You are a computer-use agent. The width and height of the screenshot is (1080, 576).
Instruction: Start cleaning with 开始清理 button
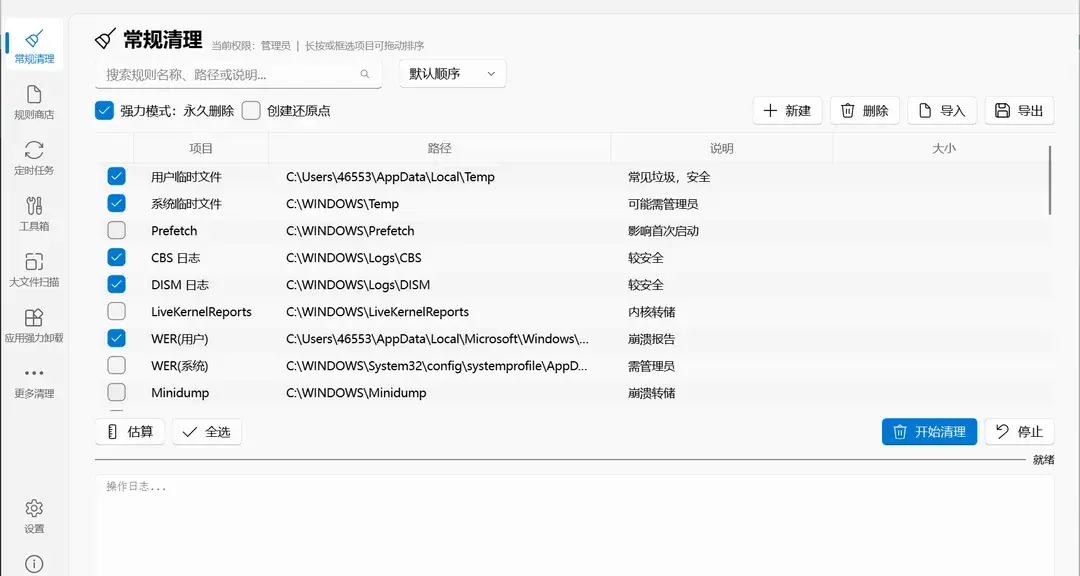click(x=929, y=431)
